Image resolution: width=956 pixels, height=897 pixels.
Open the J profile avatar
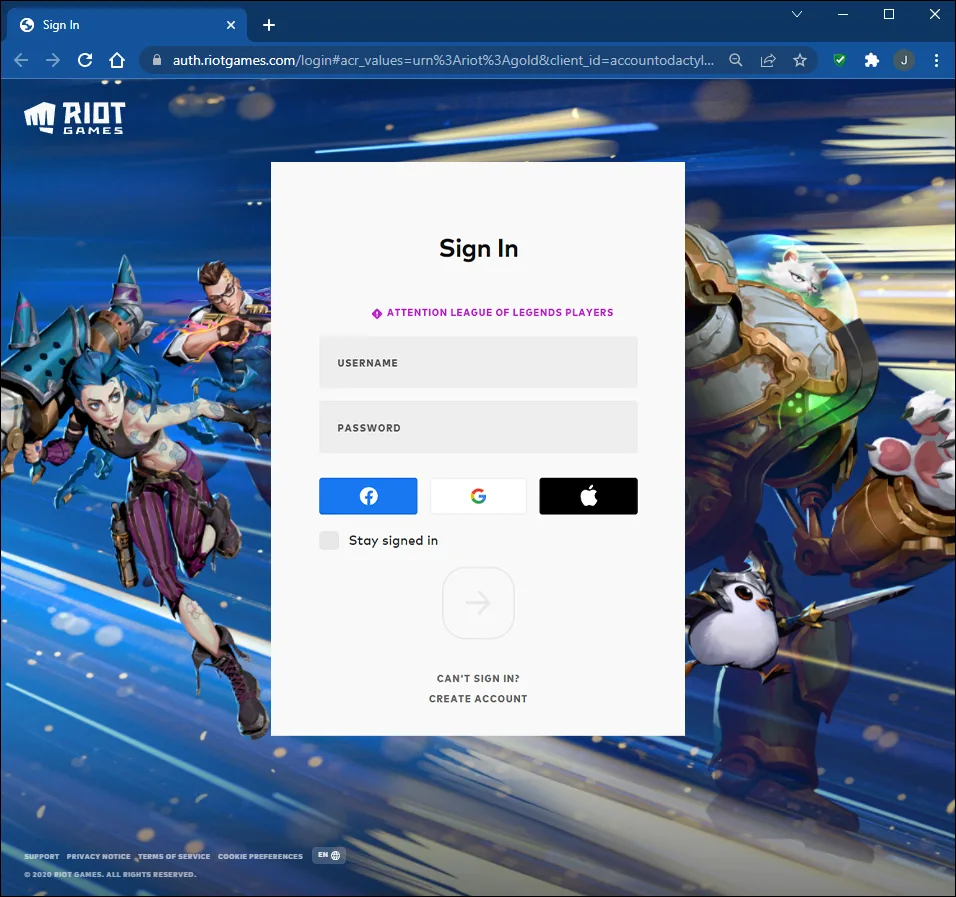tap(904, 60)
